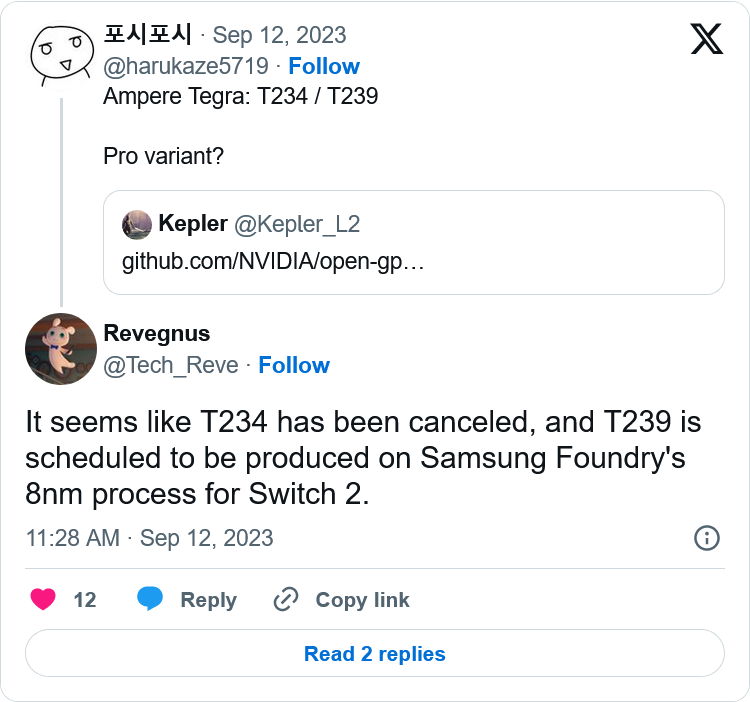Open the Revegnus display name
This screenshot has width=750, height=702.
coord(157,333)
